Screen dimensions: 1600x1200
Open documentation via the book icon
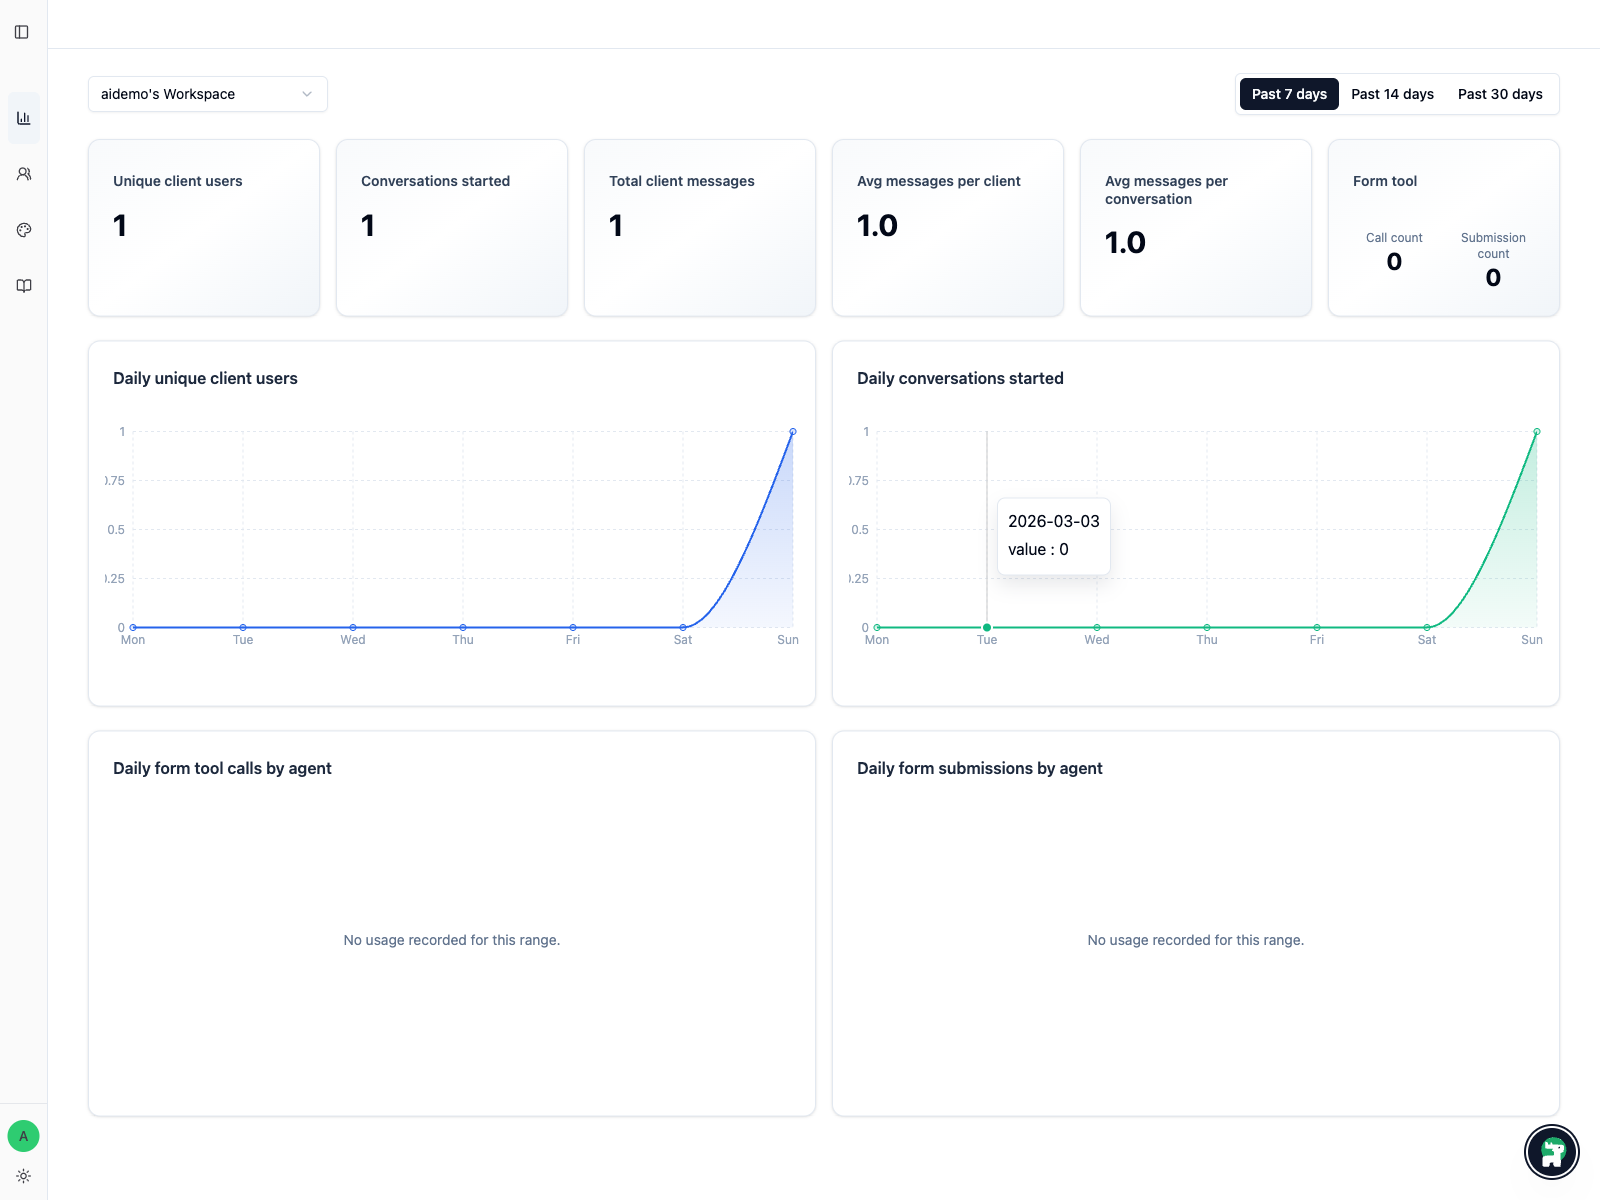(x=23, y=285)
